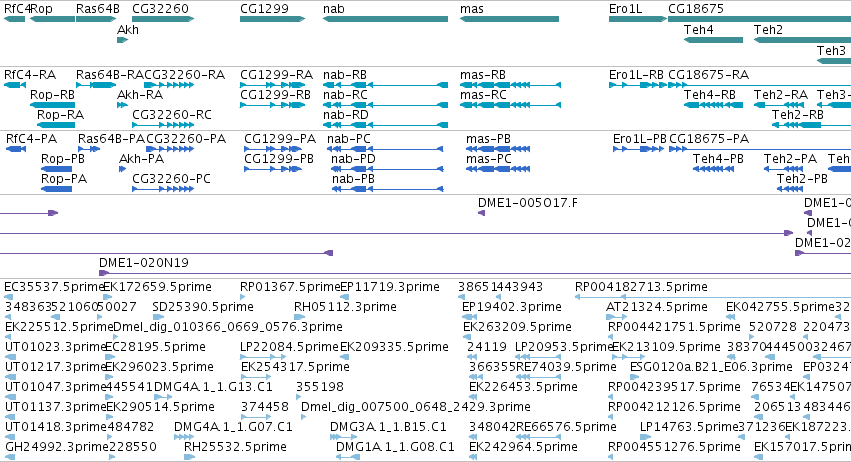The image size is (851, 462).
Task: Click EST label DMG1A.1_1.G08.C1
Action: [395, 447]
